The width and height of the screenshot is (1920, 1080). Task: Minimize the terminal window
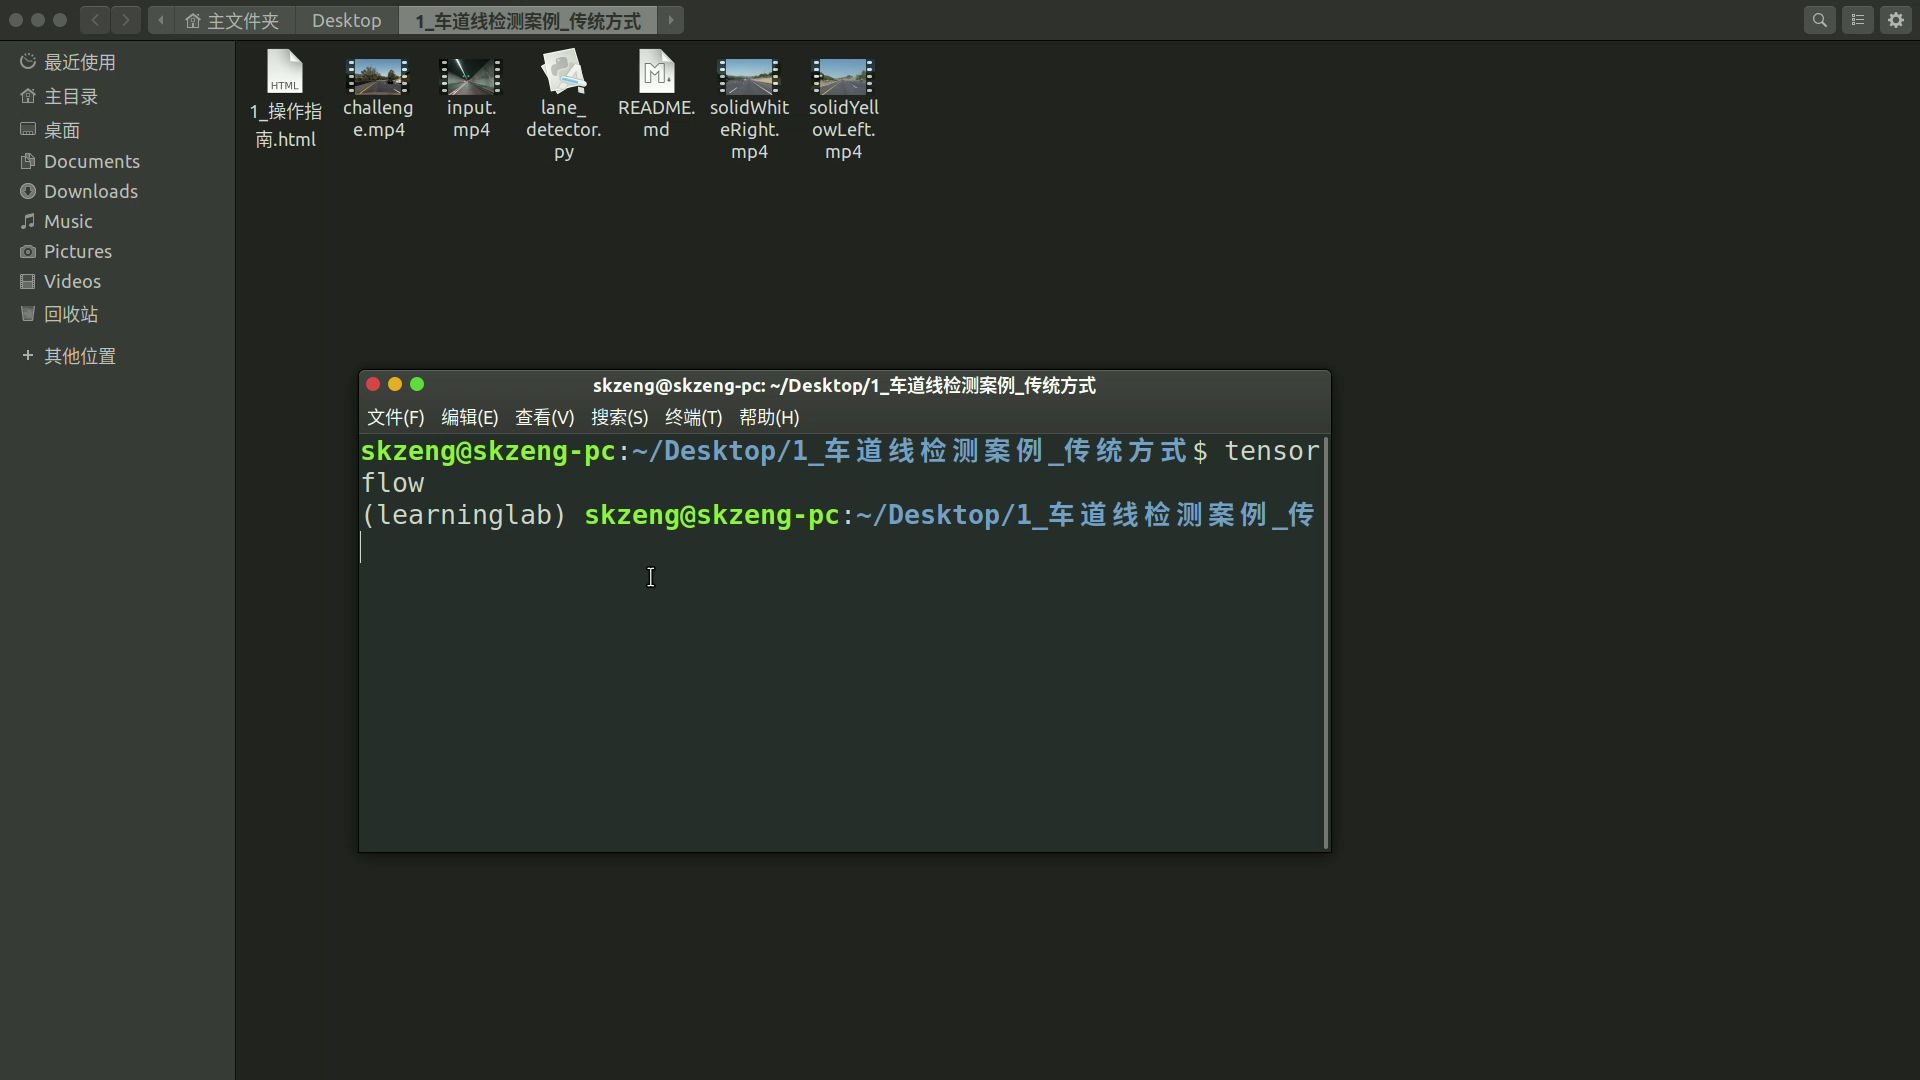tap(395, 384)
